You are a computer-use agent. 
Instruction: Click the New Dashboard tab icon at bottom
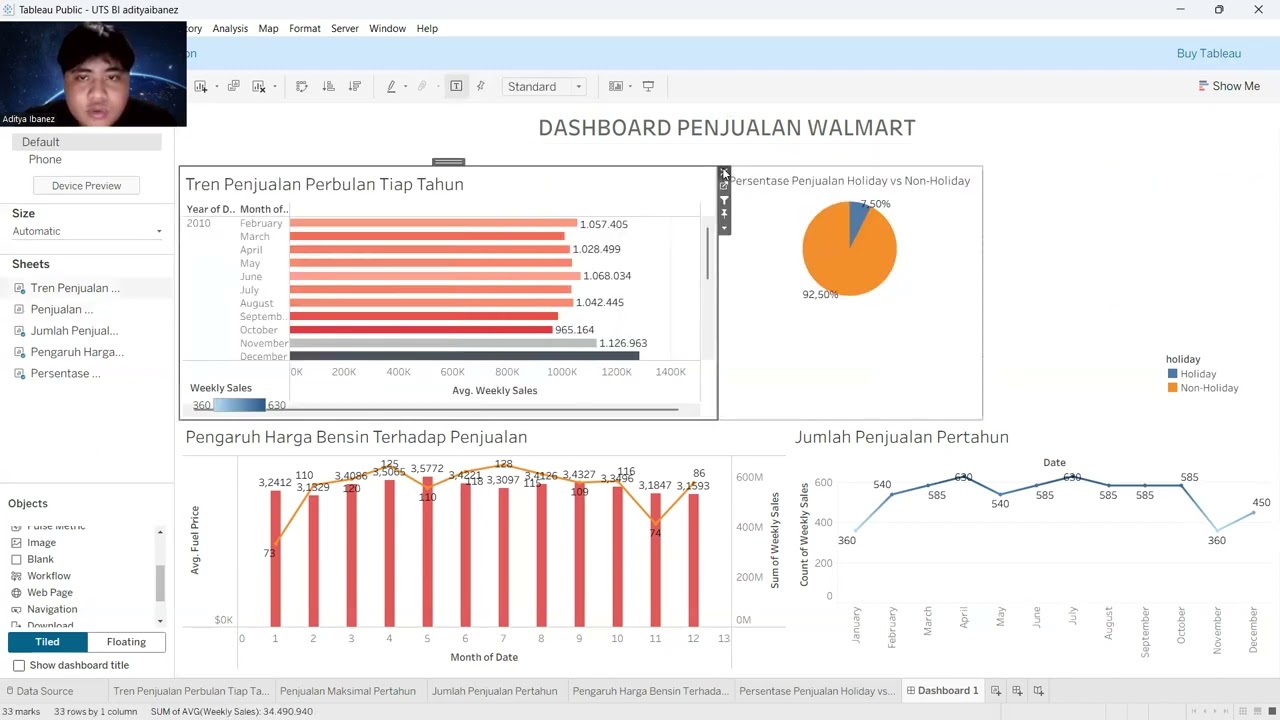pyautogui.click(x=1017, y=691)
